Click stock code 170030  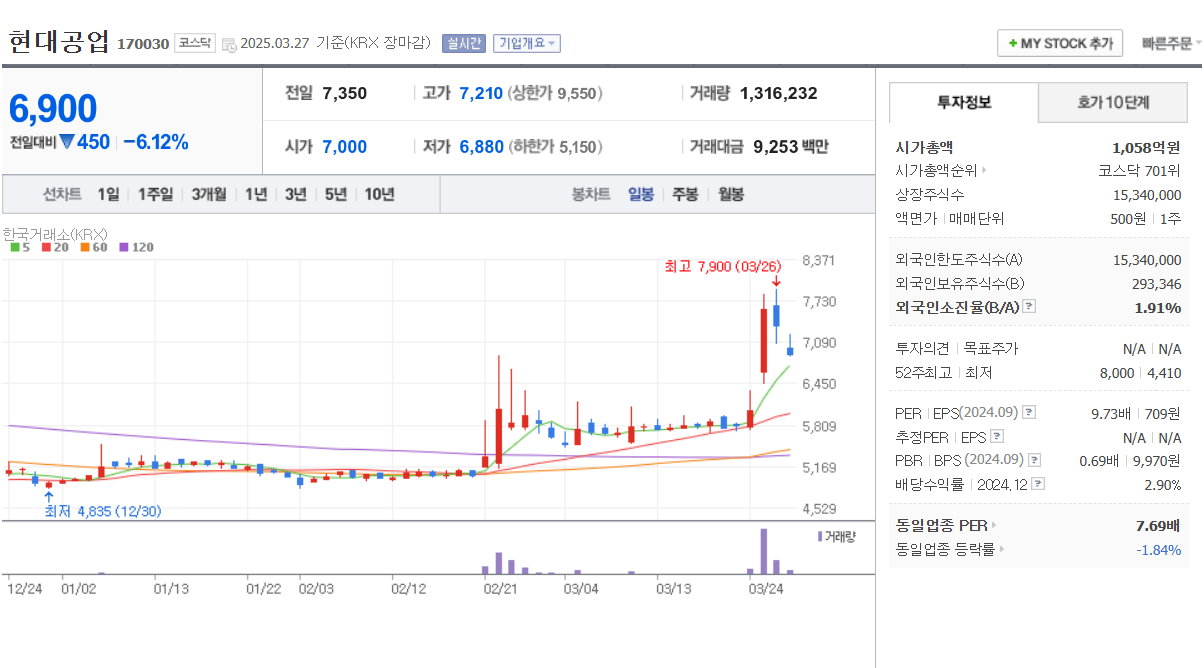click(x=143, y=44)
